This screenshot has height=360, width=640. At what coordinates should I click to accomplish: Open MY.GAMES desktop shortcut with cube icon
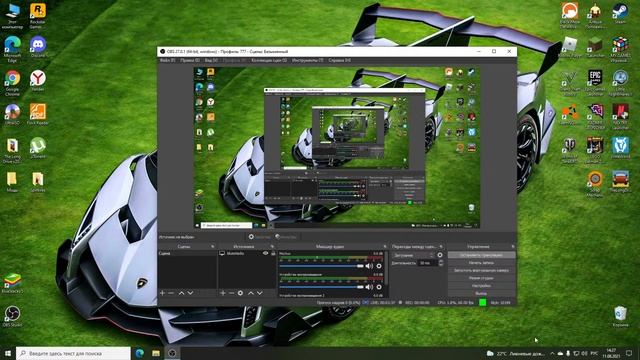click(x=620, y=49)
